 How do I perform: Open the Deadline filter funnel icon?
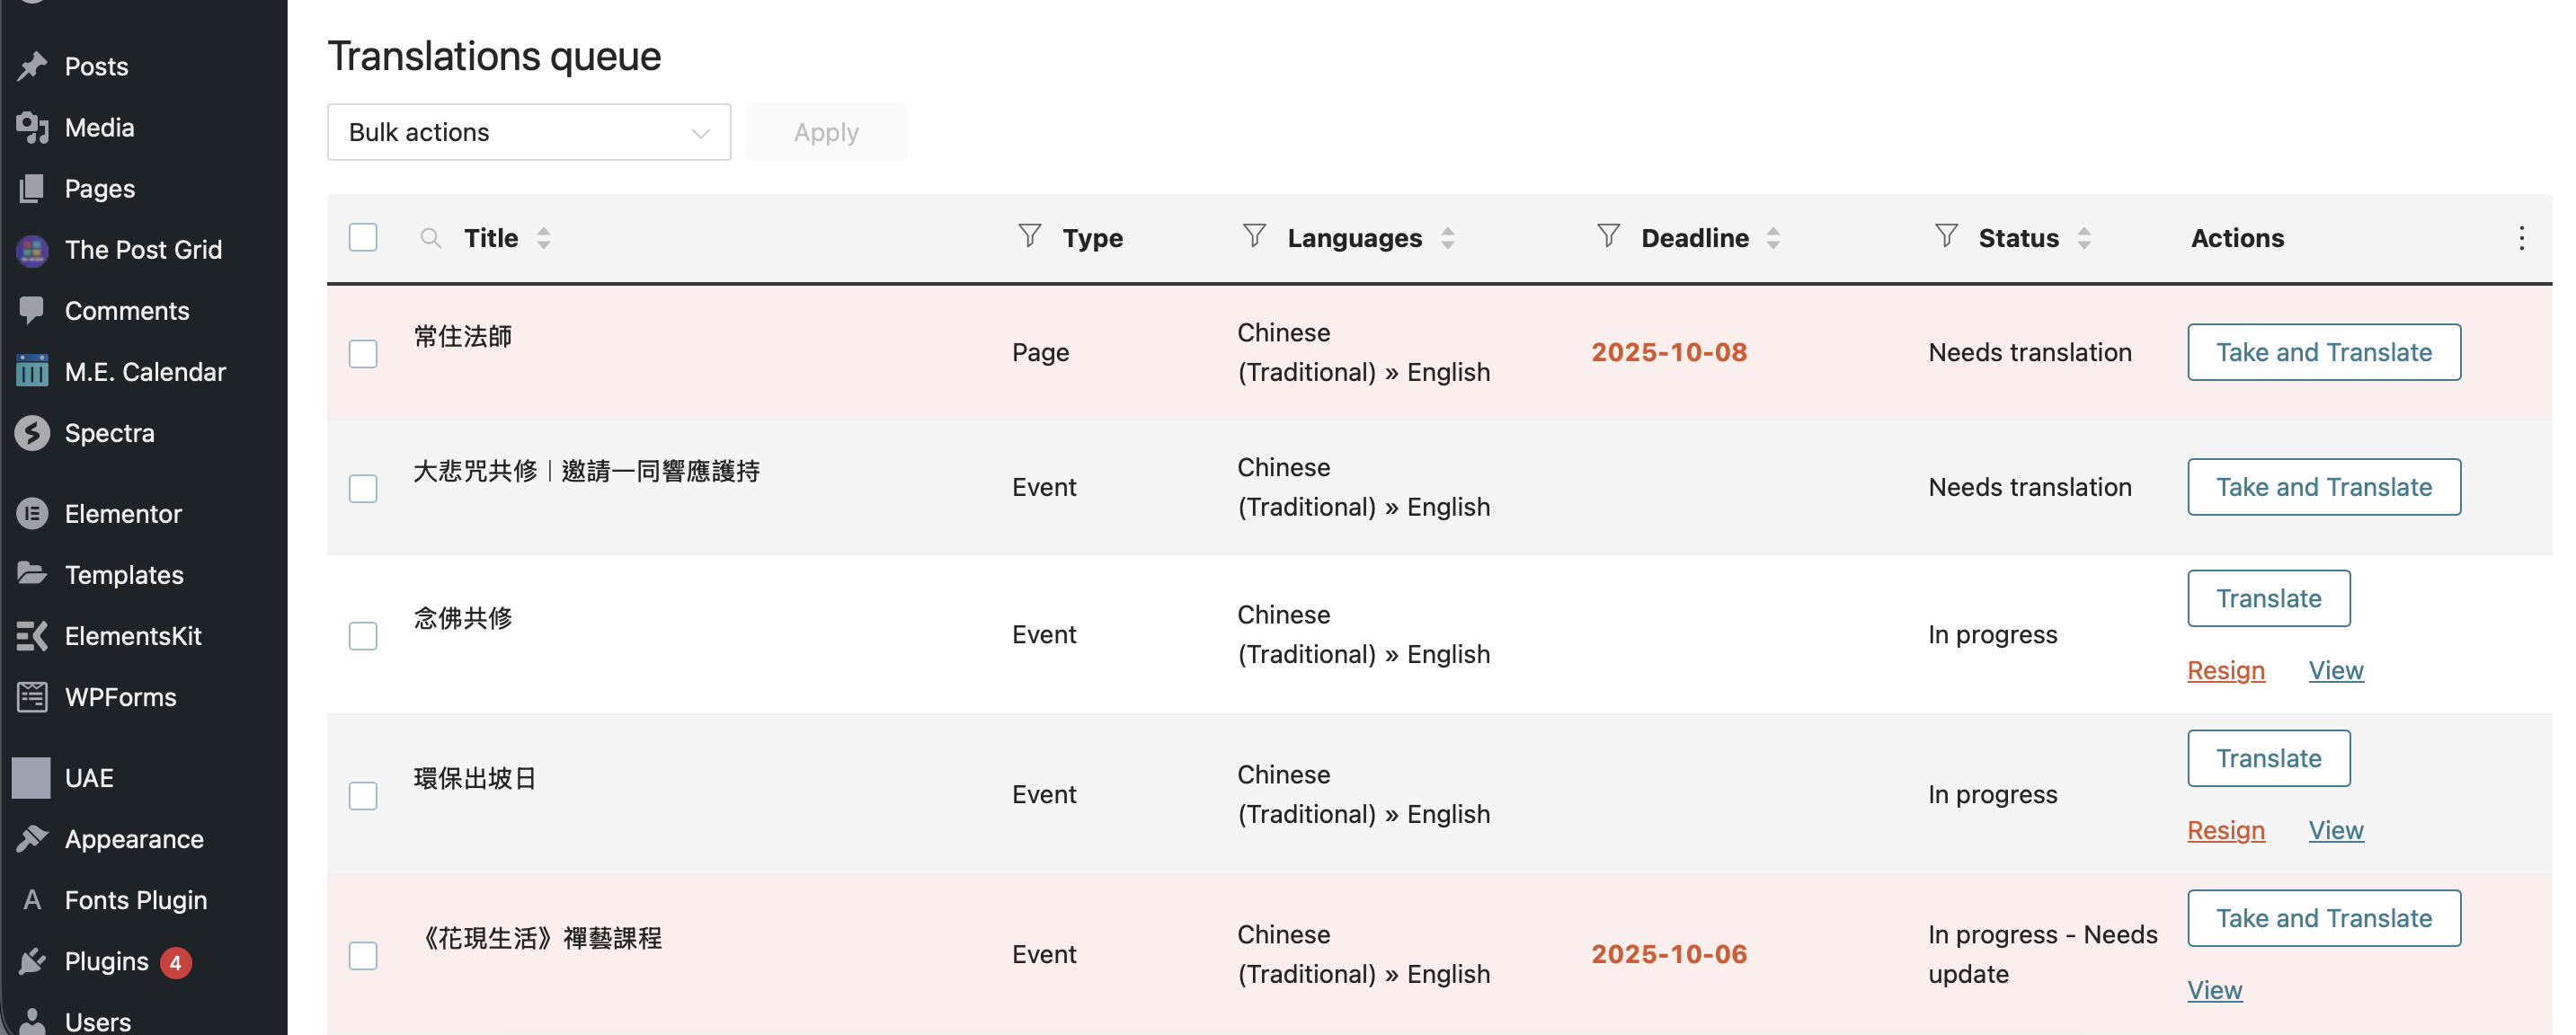coord(1608,236)
